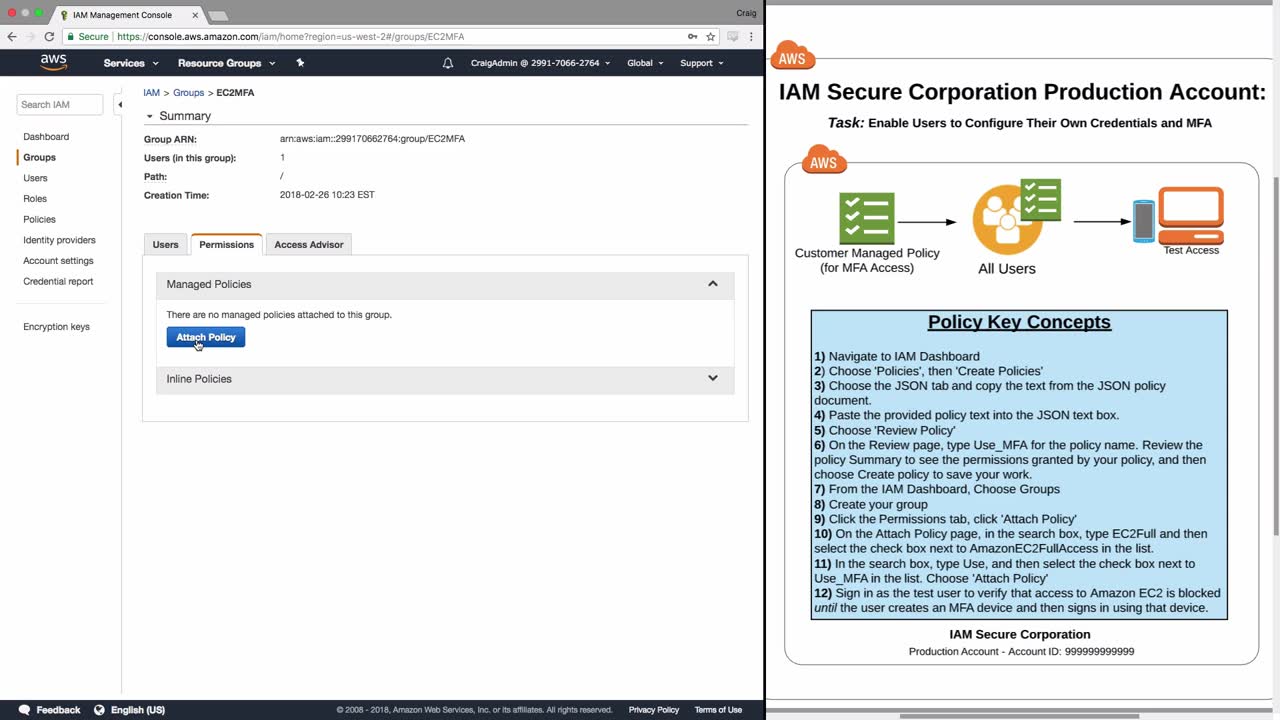
Task: Close the IAM Management Console tab
Action: (x=195, y=15)
